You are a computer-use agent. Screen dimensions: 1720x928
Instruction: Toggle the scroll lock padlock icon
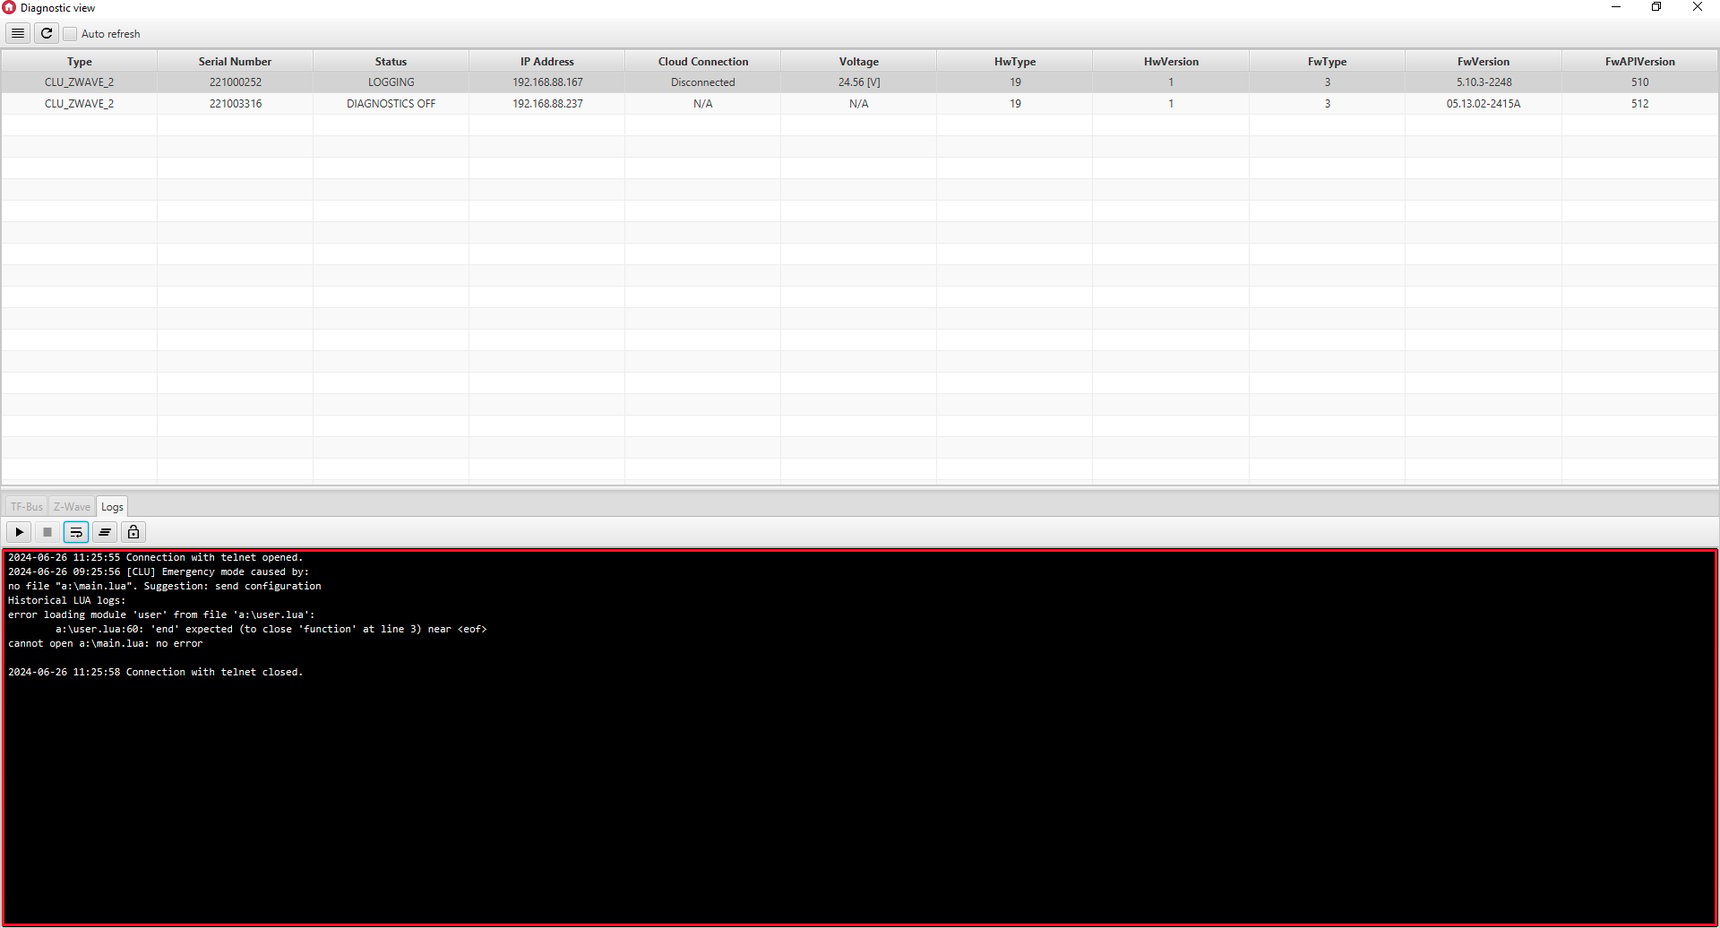point(133,532)
